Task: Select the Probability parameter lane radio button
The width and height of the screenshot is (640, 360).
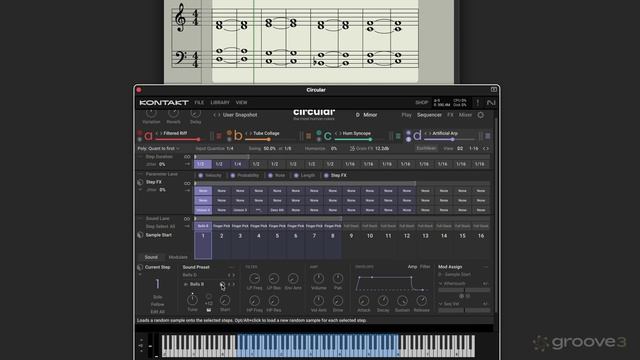Action: point(233,176)
